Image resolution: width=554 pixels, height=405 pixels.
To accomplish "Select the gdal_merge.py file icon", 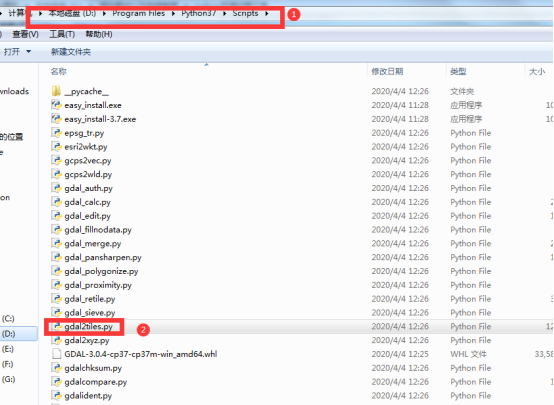I will 56,243.
